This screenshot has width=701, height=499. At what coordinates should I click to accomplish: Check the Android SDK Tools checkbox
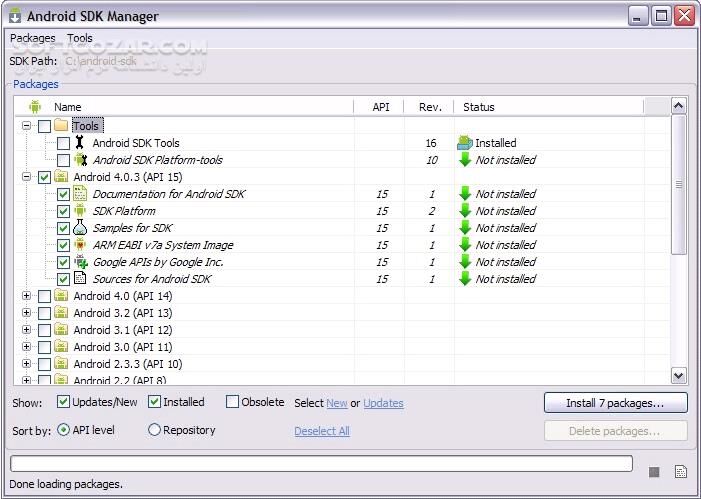point(63,143)
